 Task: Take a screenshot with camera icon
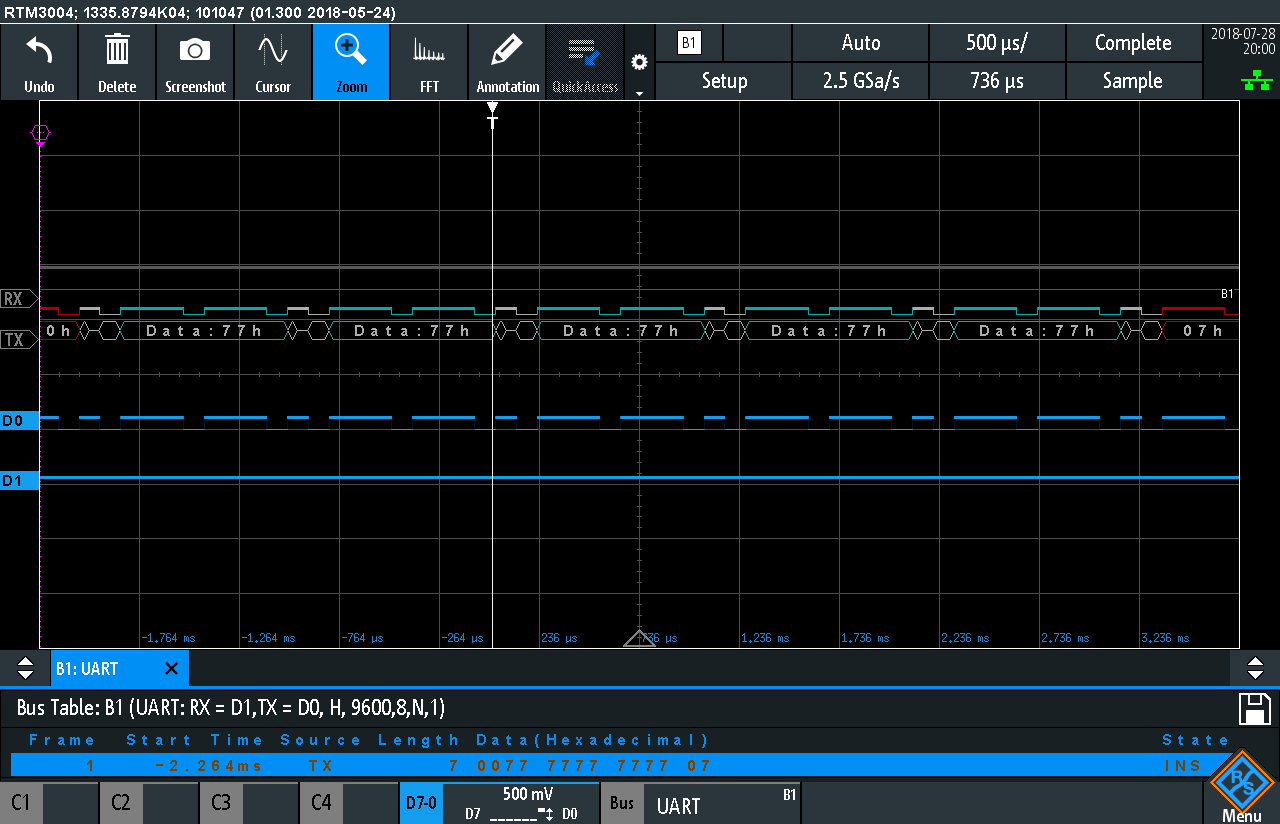tap(195, 62)
